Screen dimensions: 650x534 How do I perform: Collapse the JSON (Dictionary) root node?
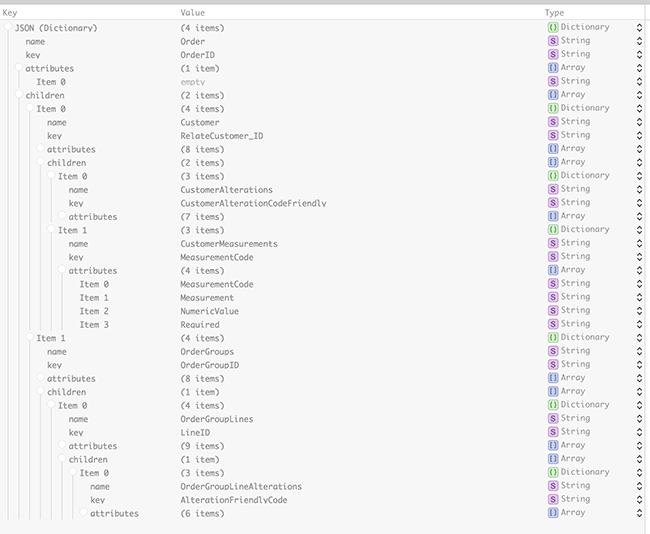[8, 27]
